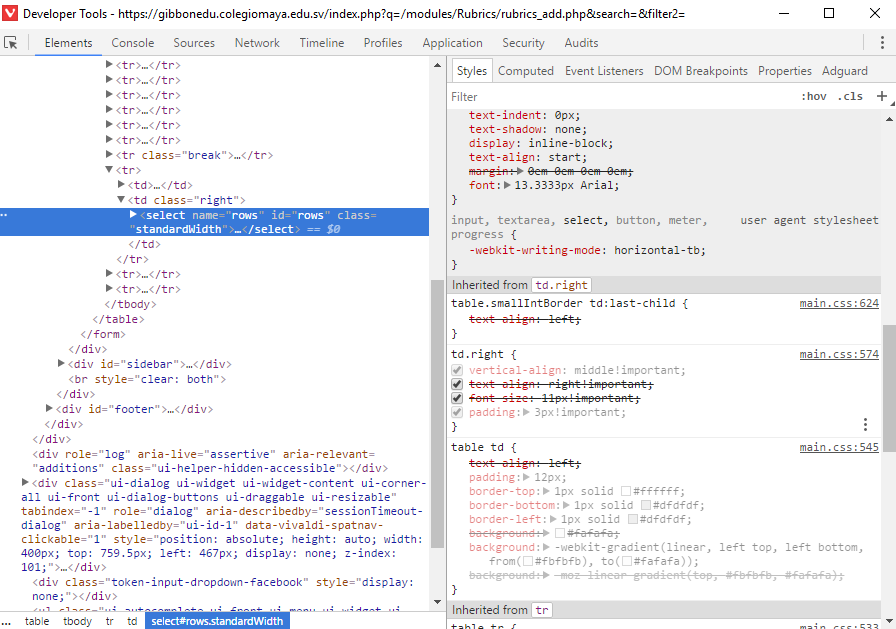Screen dimensions: 896x629
Task: Open the Sources tab
Action: click(194, 43)
